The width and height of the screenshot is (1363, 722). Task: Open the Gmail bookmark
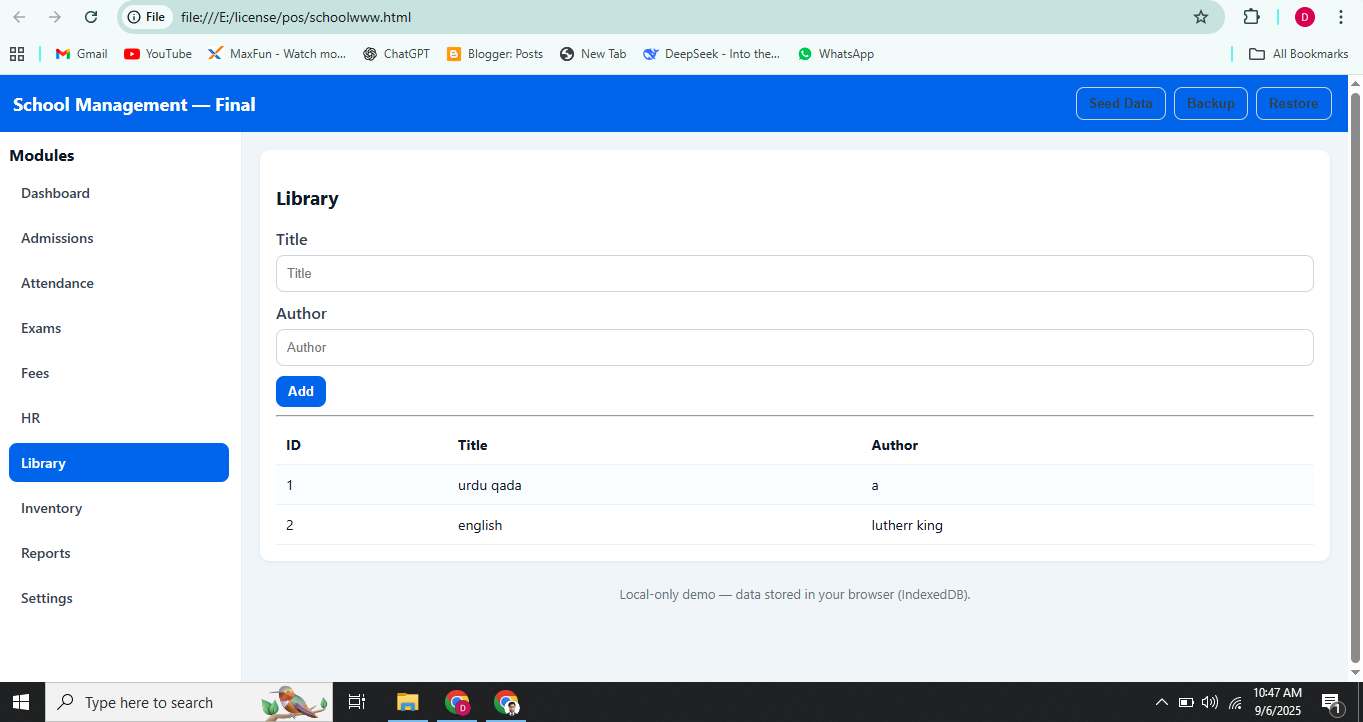(81, 54)
